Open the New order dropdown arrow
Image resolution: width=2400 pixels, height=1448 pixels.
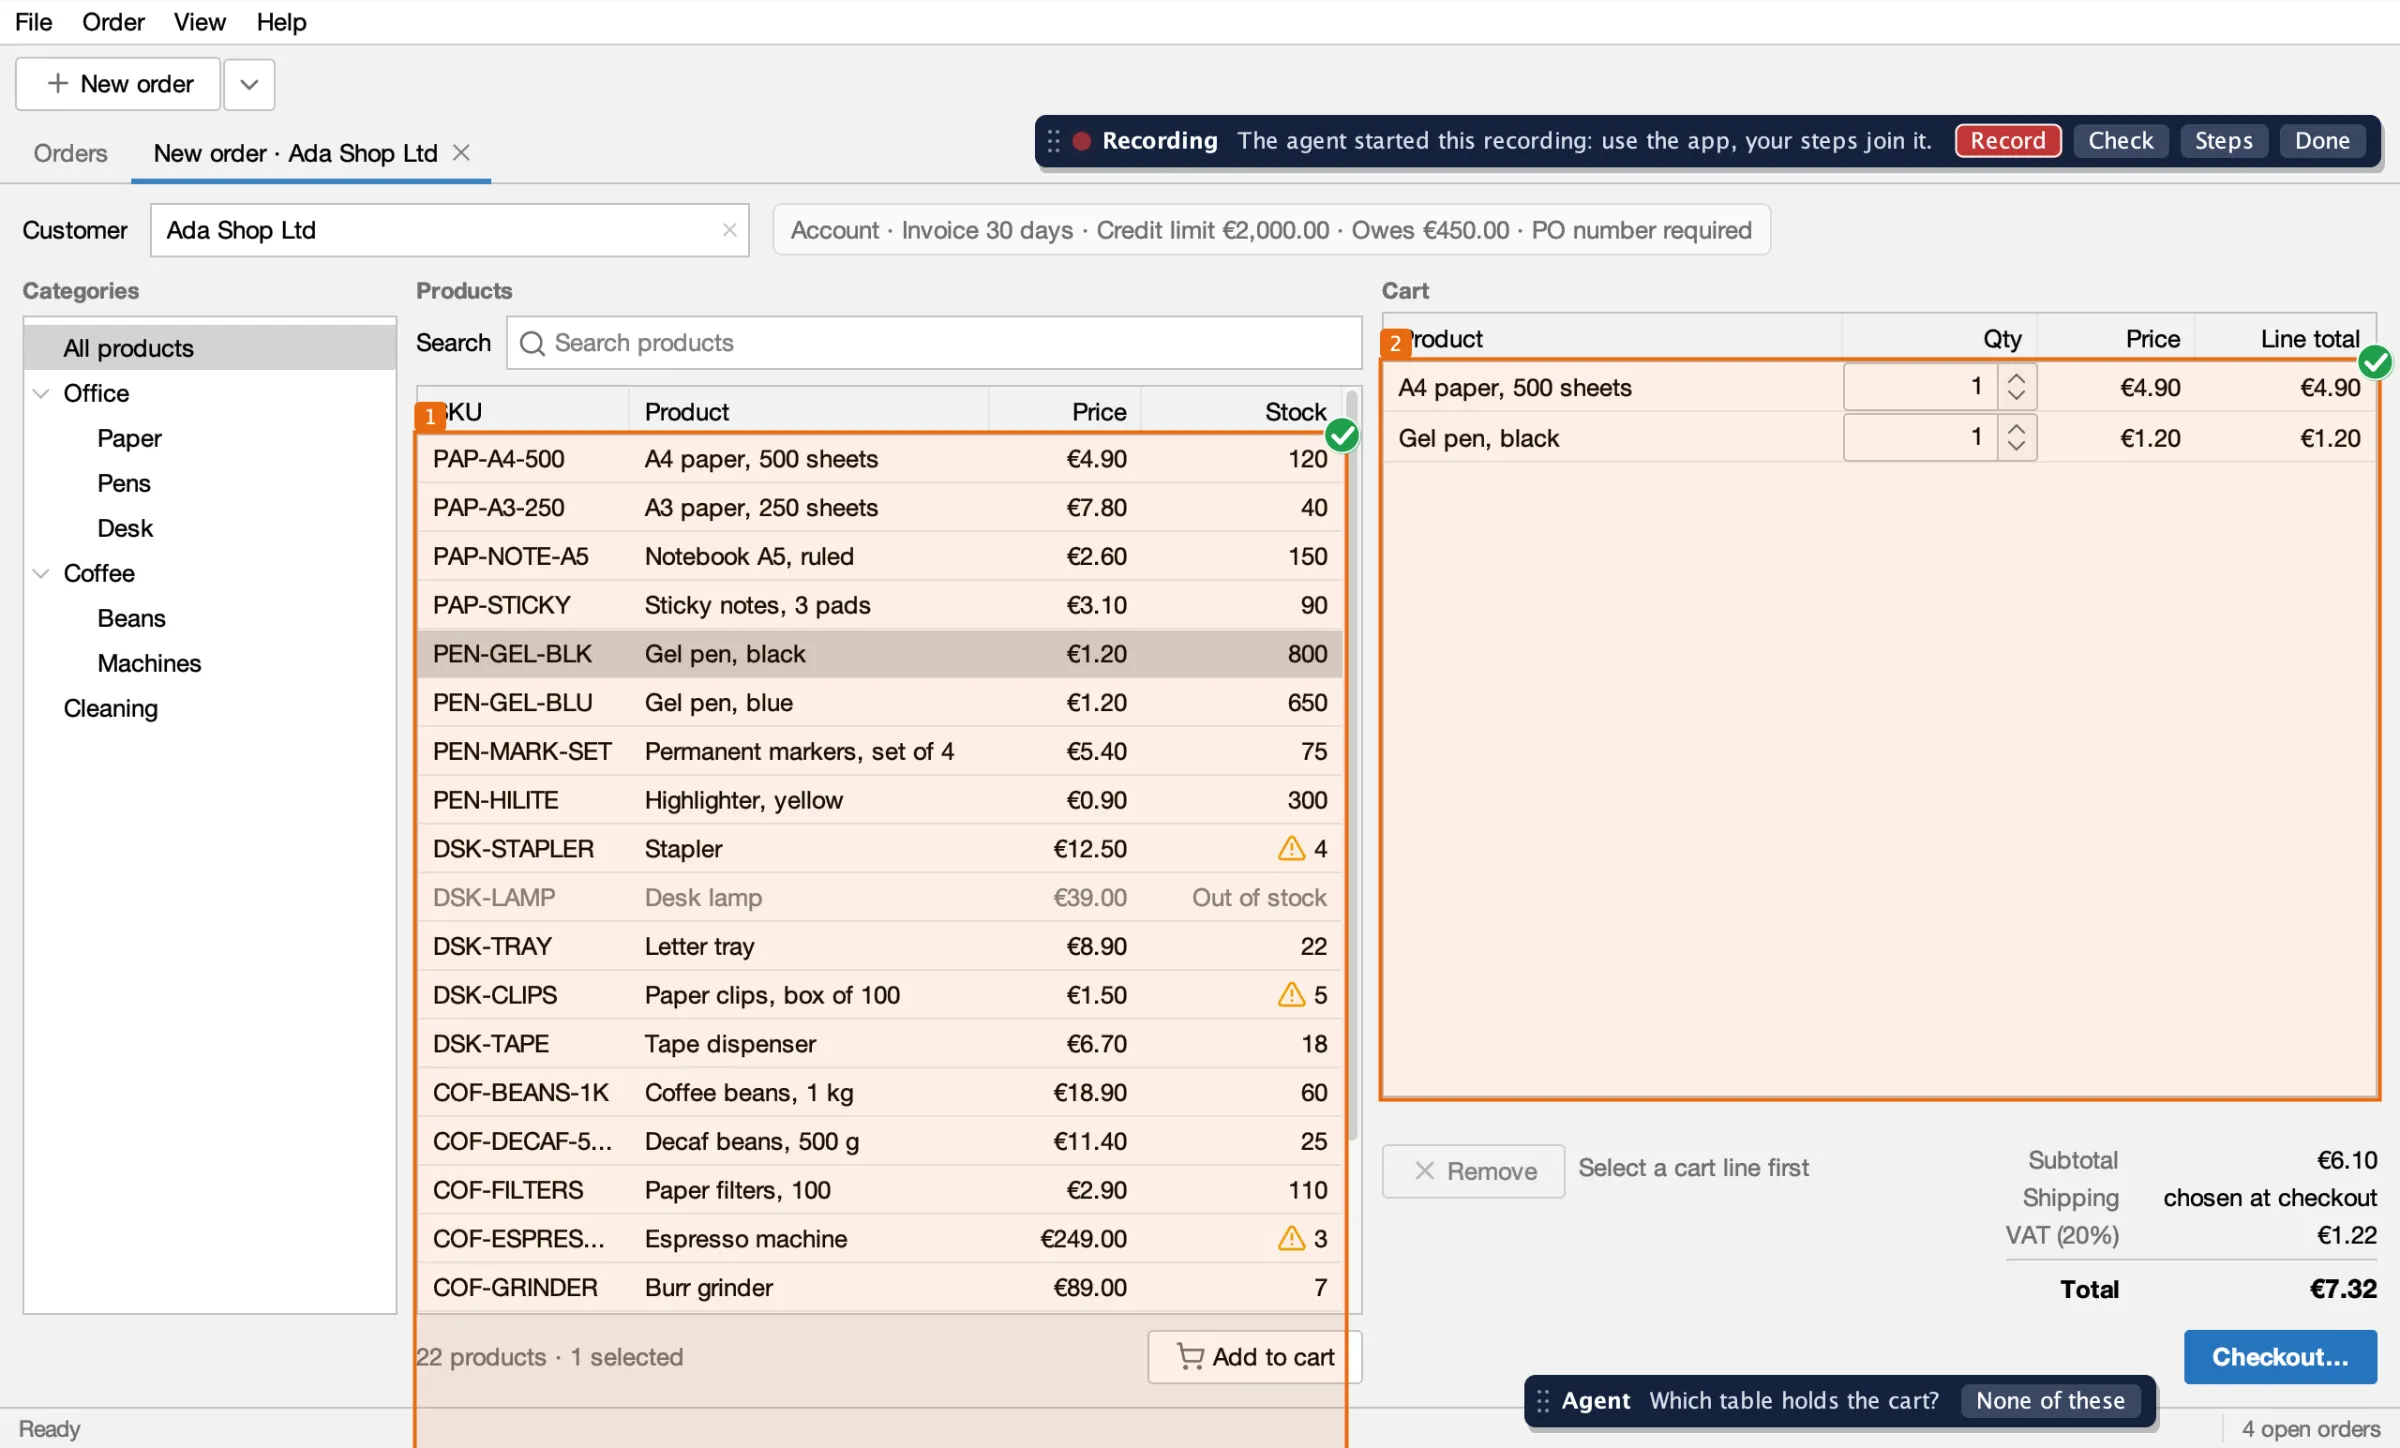pyautogui.click(x=249, y=84)
